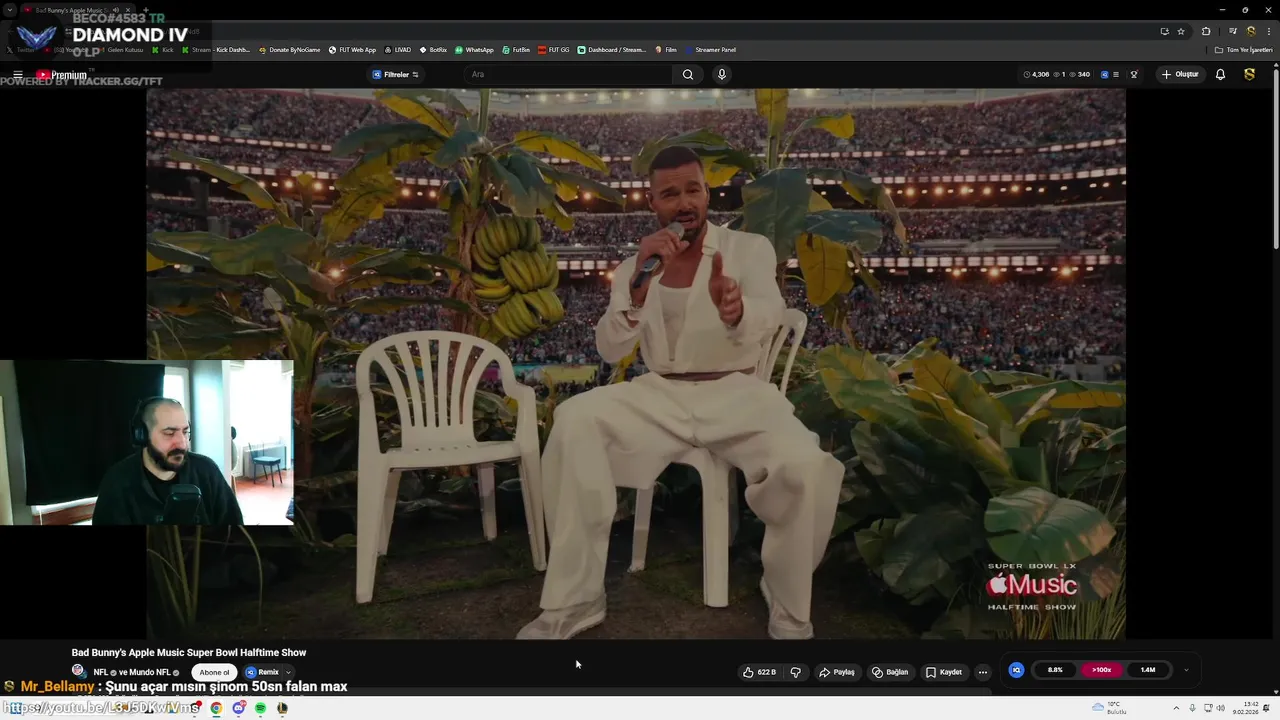Open the list icon next to blue extension
This screenshot has height=720, width=1280.
point(1116,74)
